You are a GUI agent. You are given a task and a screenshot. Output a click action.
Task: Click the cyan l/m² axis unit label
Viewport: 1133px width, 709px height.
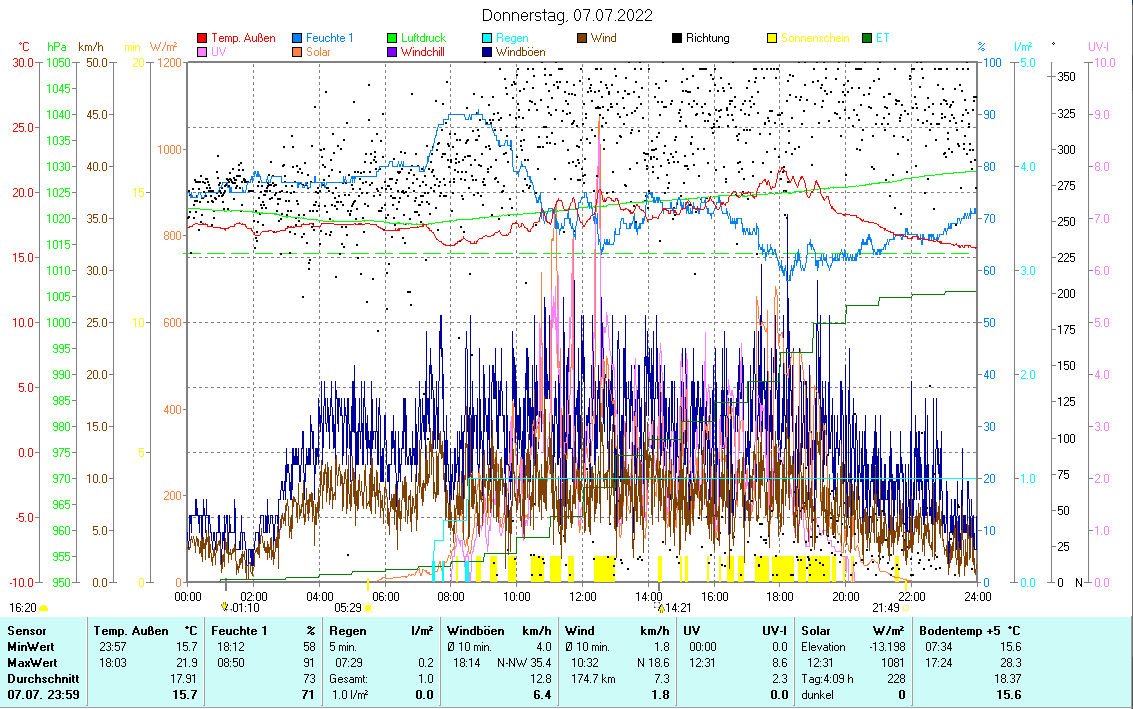(x=1022, y=47)
